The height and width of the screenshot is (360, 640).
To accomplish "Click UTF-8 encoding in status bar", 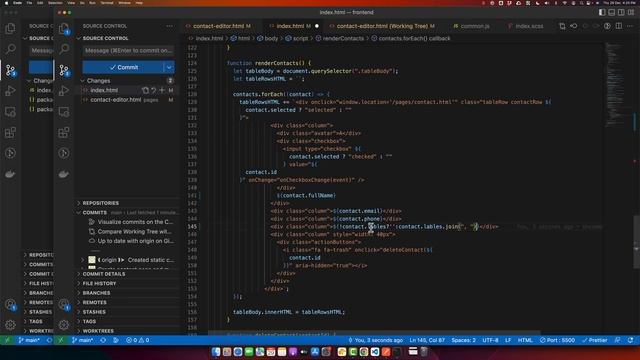I will click(x=490, y=340).
